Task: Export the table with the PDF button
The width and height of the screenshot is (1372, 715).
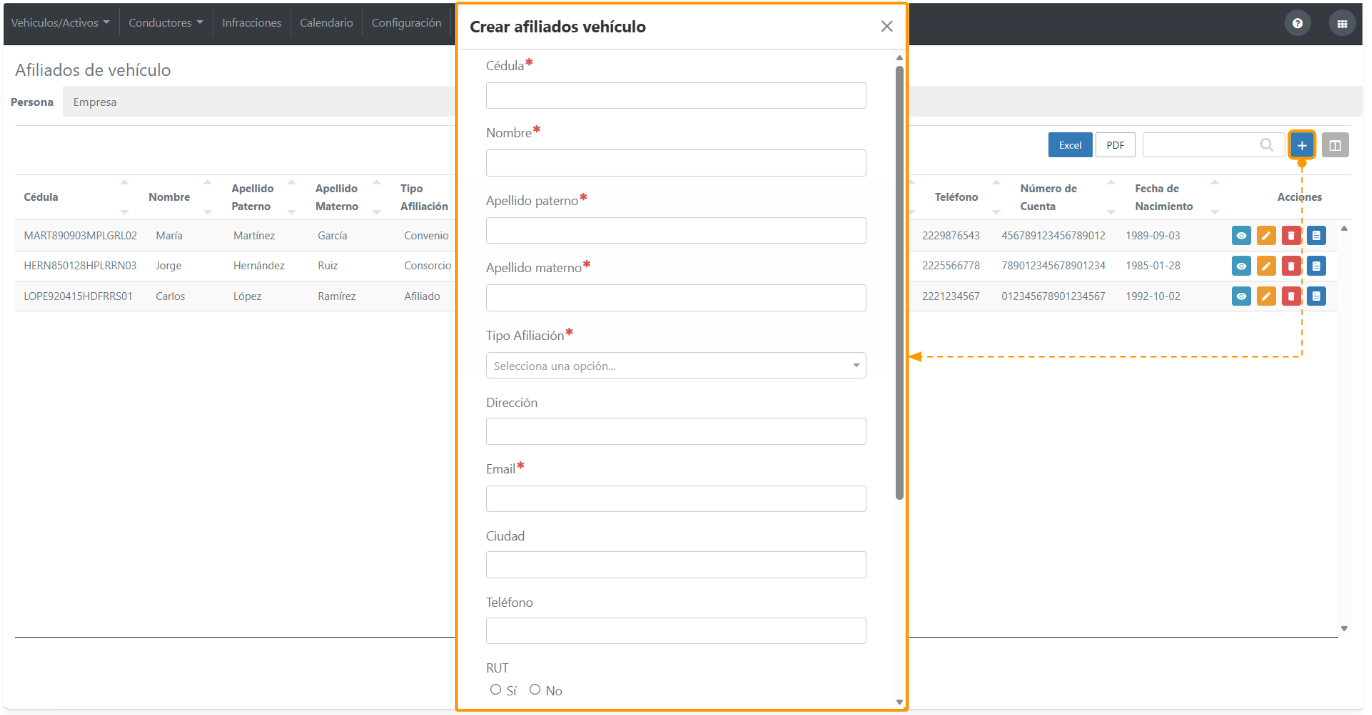Action: pos(1115,145)
